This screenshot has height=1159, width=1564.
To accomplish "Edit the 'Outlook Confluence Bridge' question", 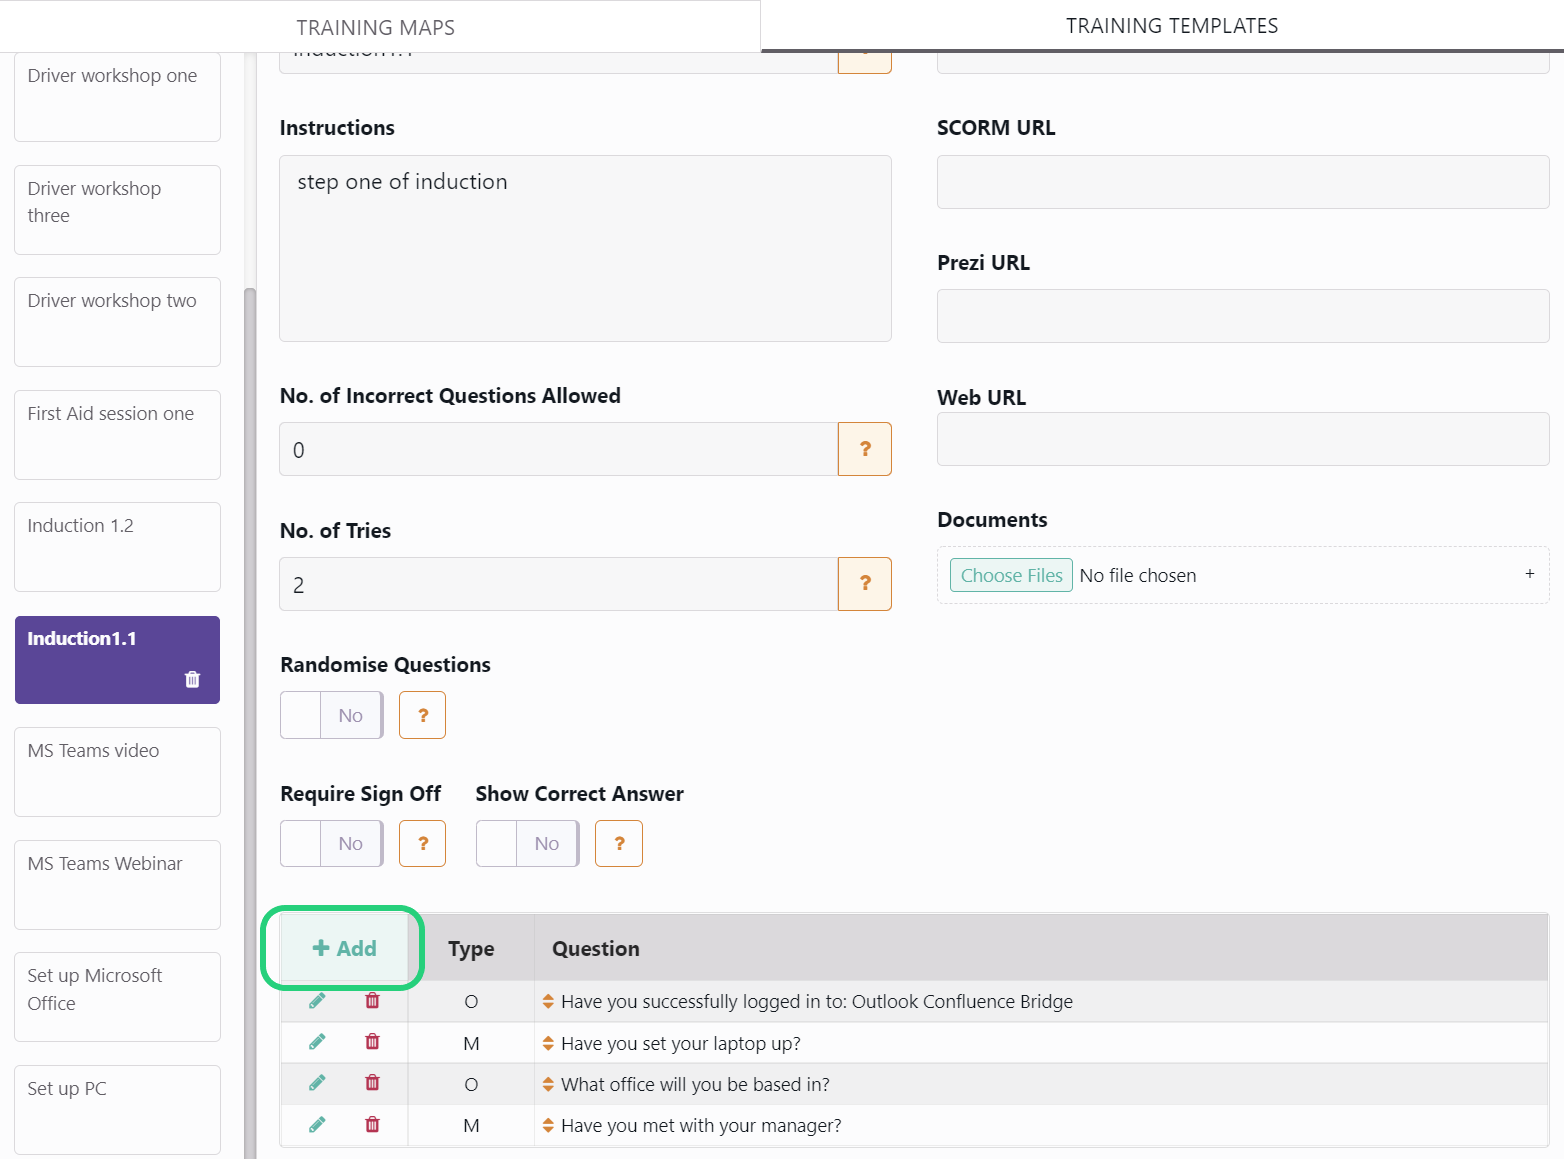I will pyautogui.click(x=317, y=1001).
